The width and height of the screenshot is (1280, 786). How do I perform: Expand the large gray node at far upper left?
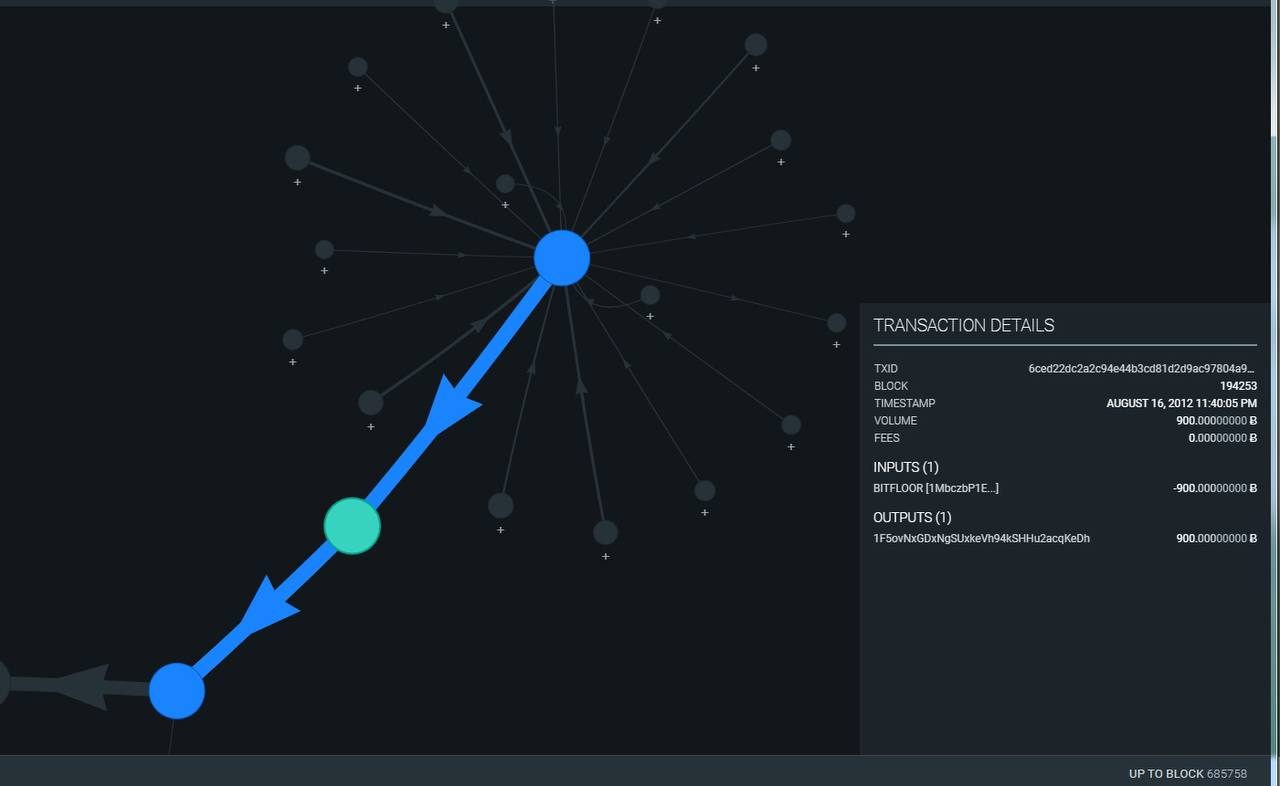pyautogui.click(x=297, y=182)
